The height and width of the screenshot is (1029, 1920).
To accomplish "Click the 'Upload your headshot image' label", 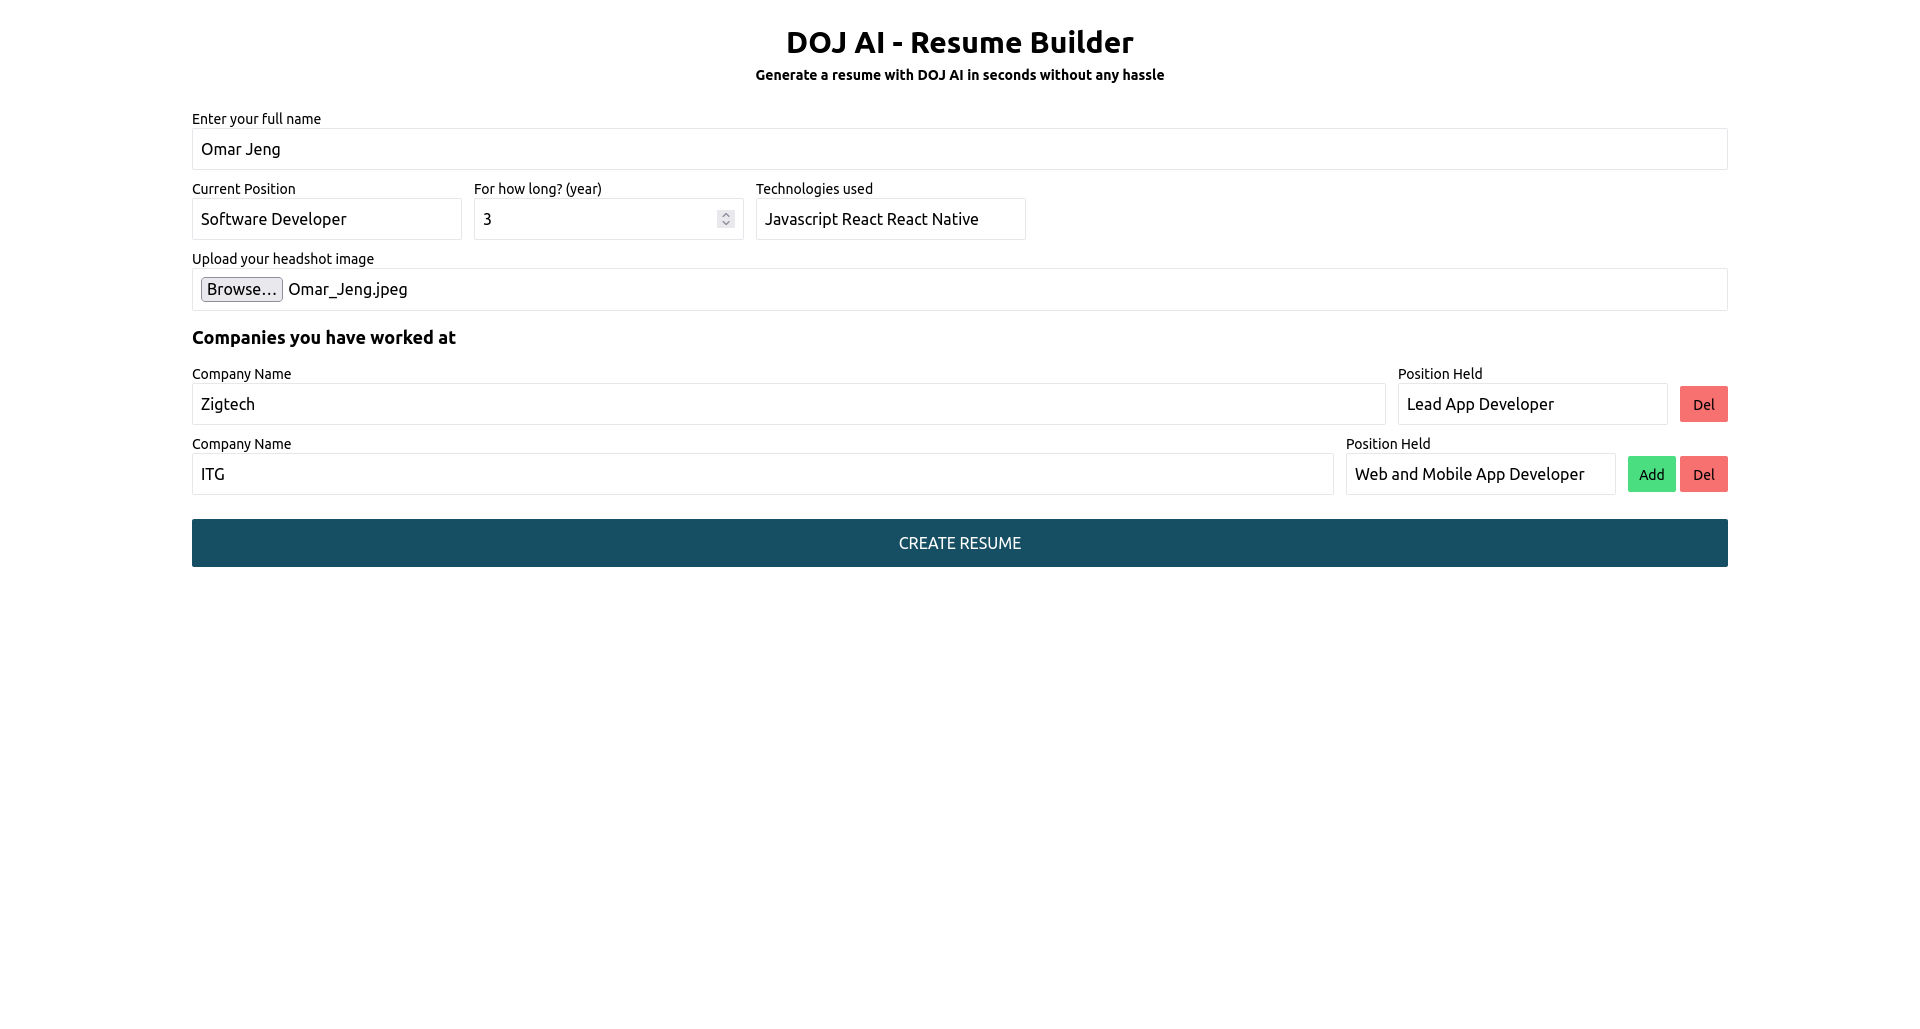I will point(282,258).
